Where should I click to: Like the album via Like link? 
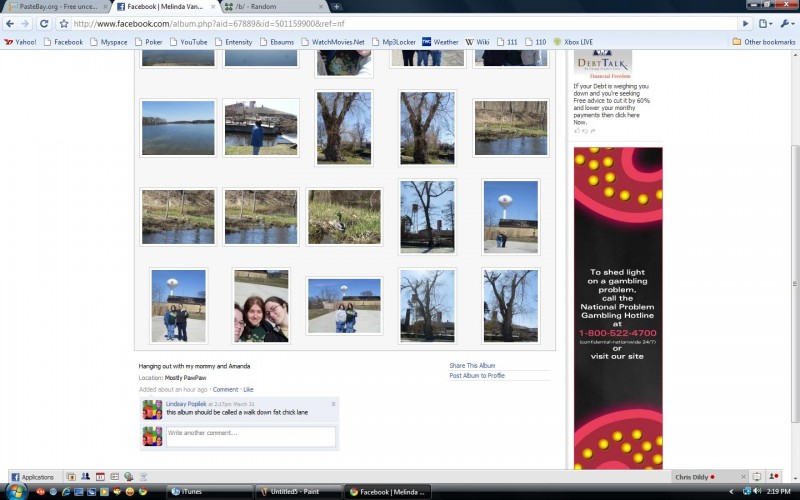248,389
